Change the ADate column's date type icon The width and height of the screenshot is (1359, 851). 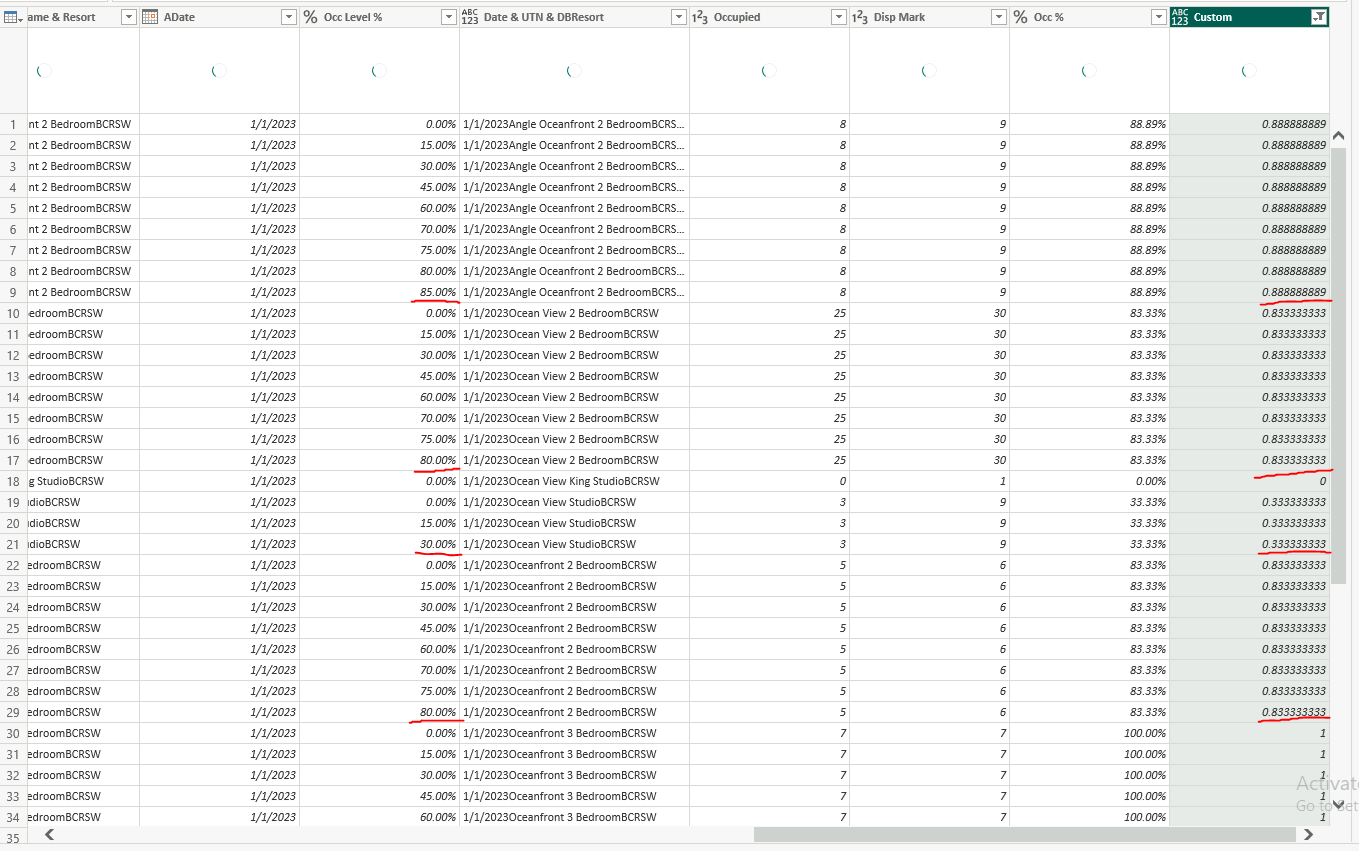pos(150,17)
